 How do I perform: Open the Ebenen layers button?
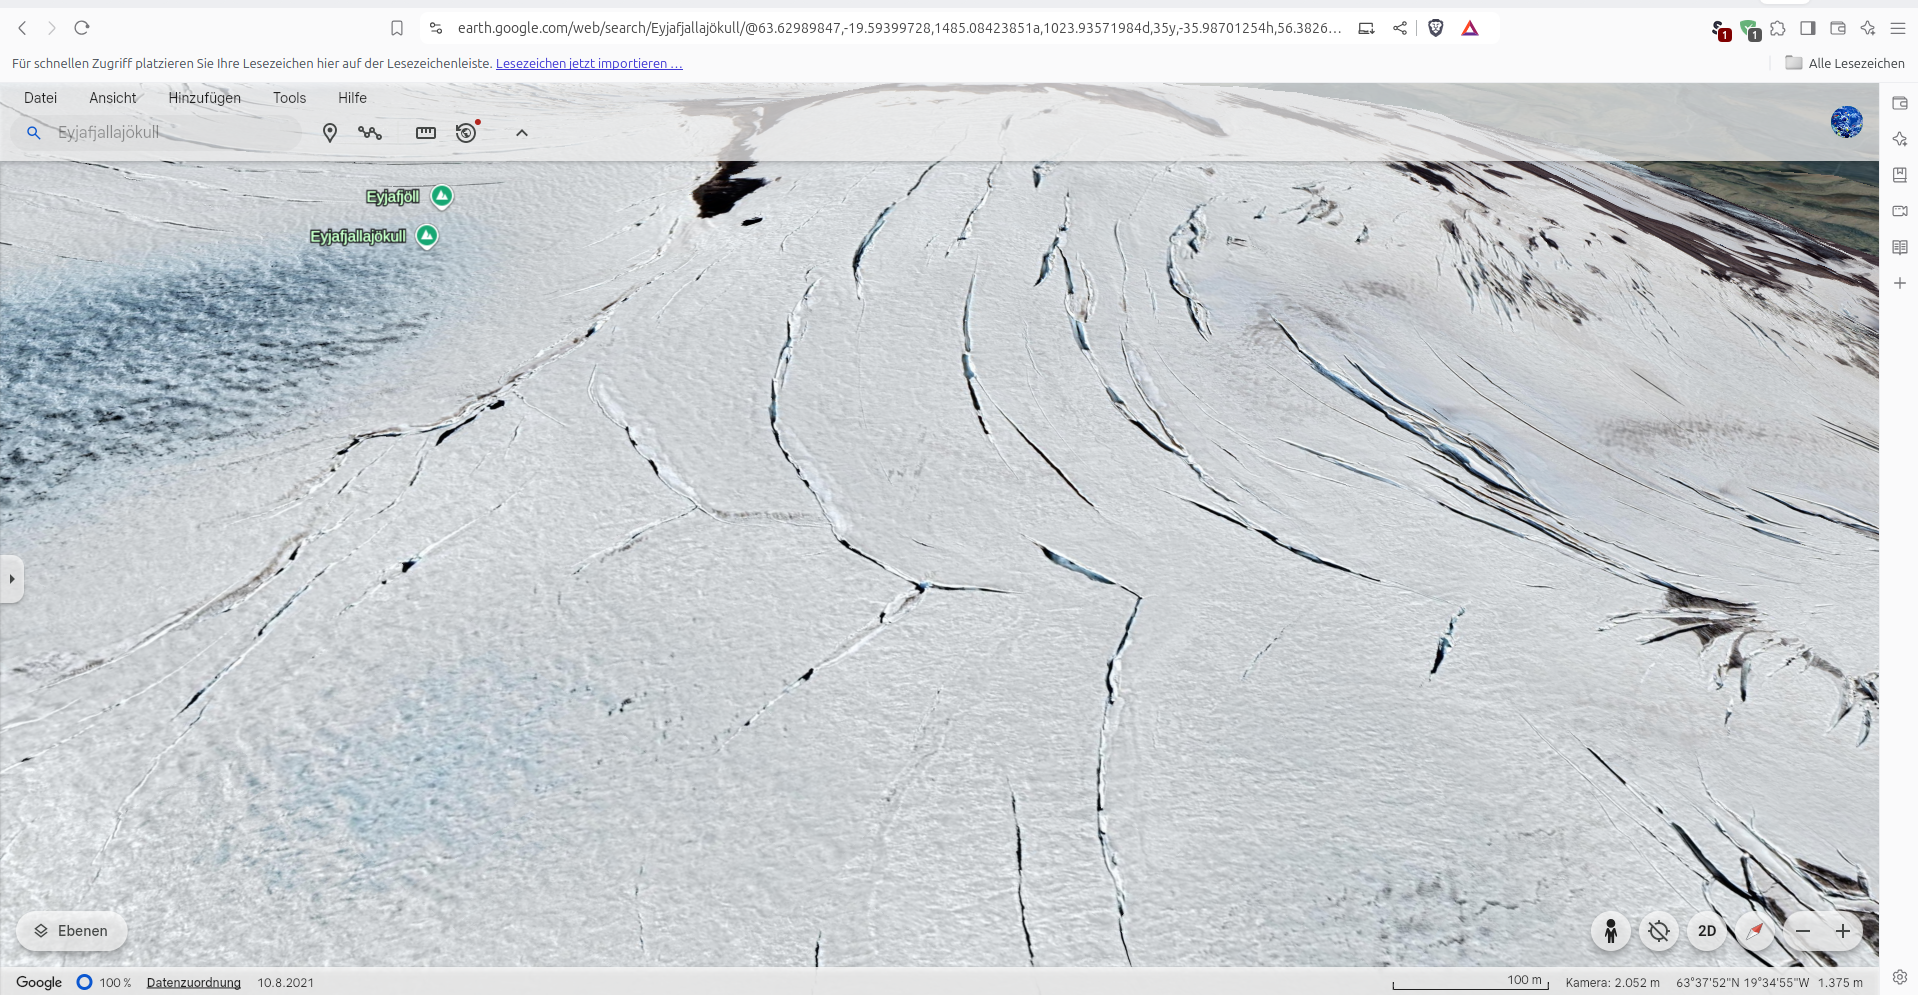click(71, 931)
